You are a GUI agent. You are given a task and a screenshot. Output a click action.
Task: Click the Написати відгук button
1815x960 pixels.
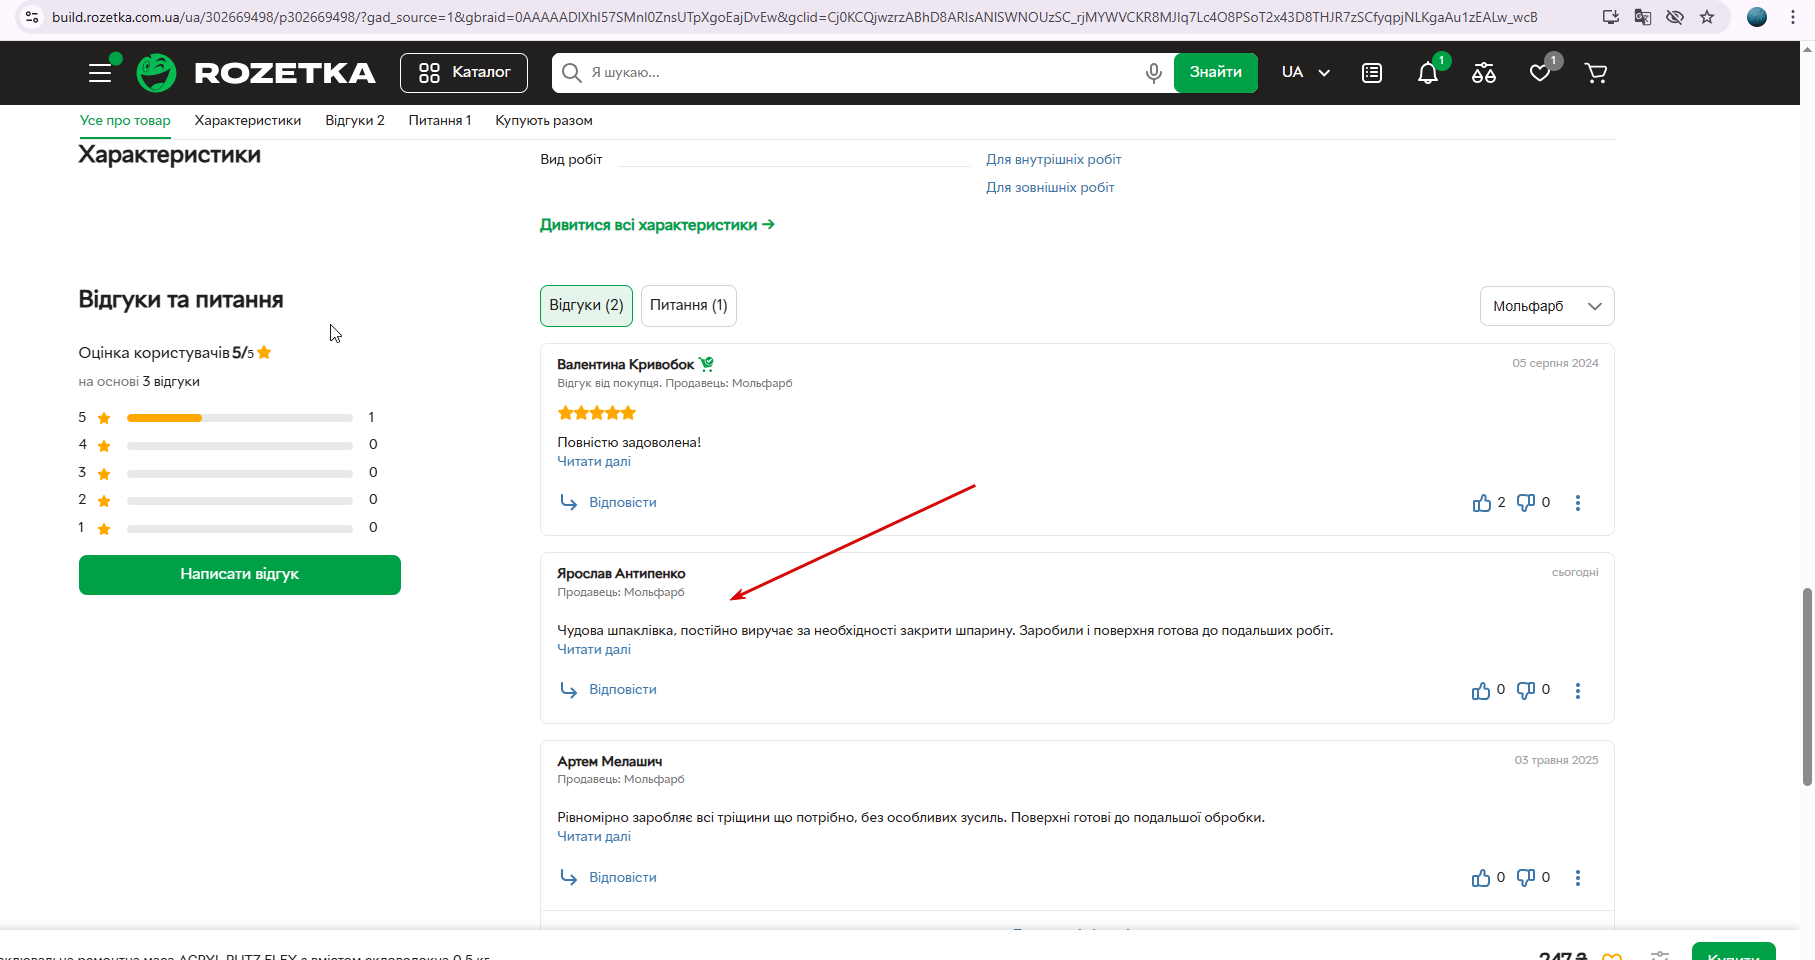pyautogui.click(x=240, y=575)
